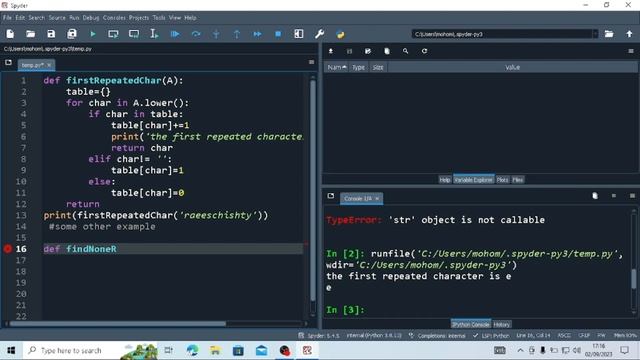Screen dimensions: 640x360
Task: Switch to the Plots tab
Action: pos(502,180)
